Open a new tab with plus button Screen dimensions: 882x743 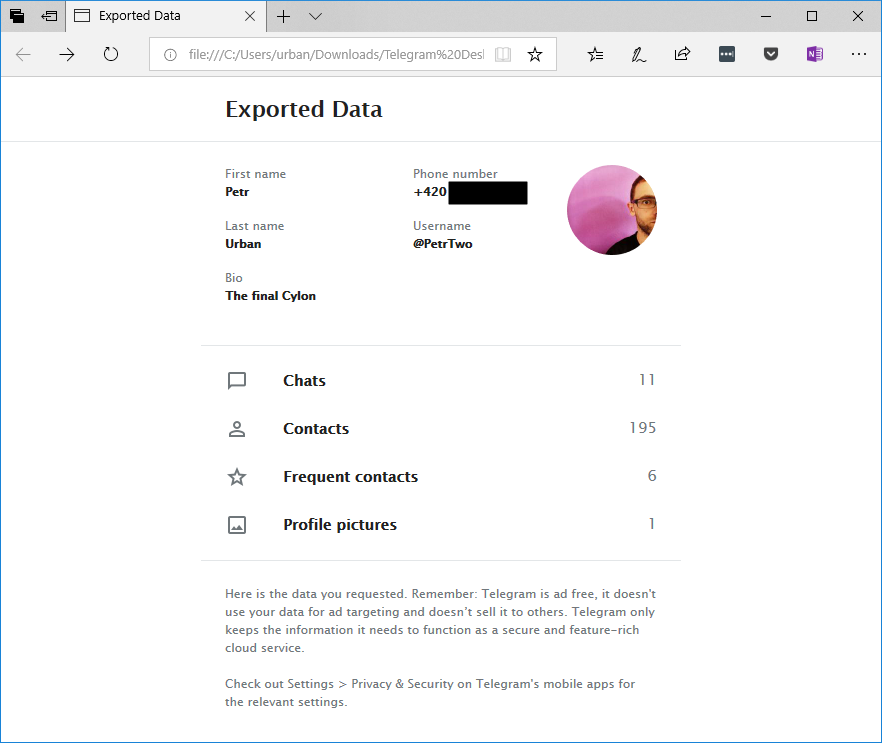[284, 16]
